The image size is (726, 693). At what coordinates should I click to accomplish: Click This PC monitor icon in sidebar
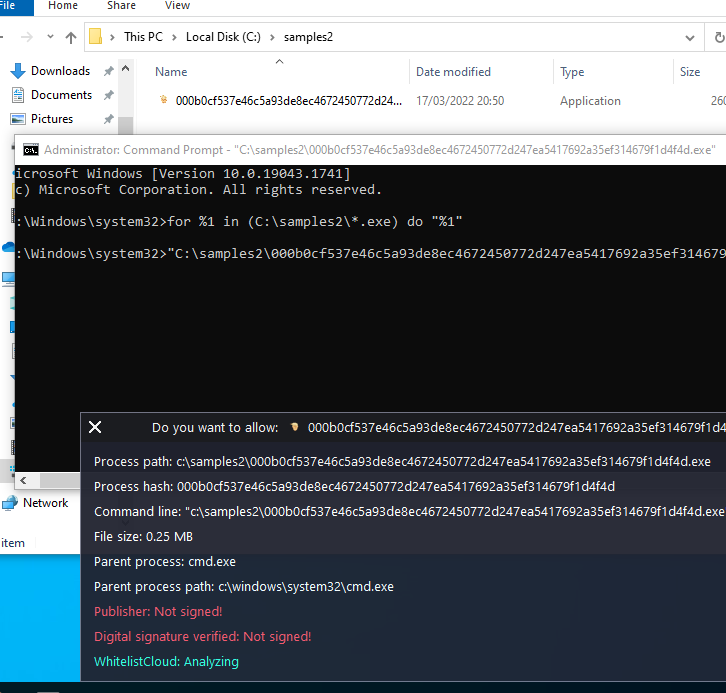tap(8, 279)
